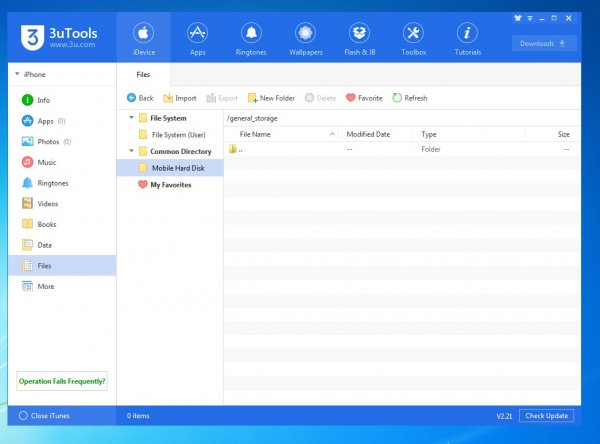Image resolution: width=600 pixels, height=444 pixels.
Task: Sort by the File Name column header
Action: [x=255, y=134]
